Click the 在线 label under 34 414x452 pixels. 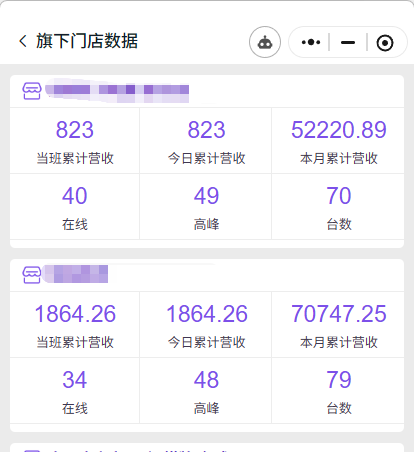[x=75, y=408]
